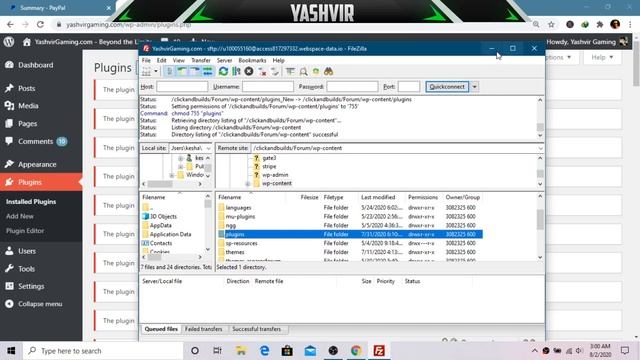Open the Site Manager dropdown arrow
Screen dimensions: 640x360
click(x=156, y=71)
